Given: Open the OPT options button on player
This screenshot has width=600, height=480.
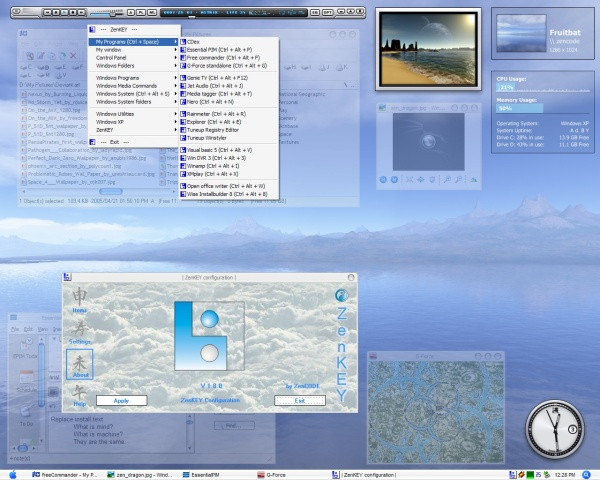Looking at the screenshot, I should (328, 12).
